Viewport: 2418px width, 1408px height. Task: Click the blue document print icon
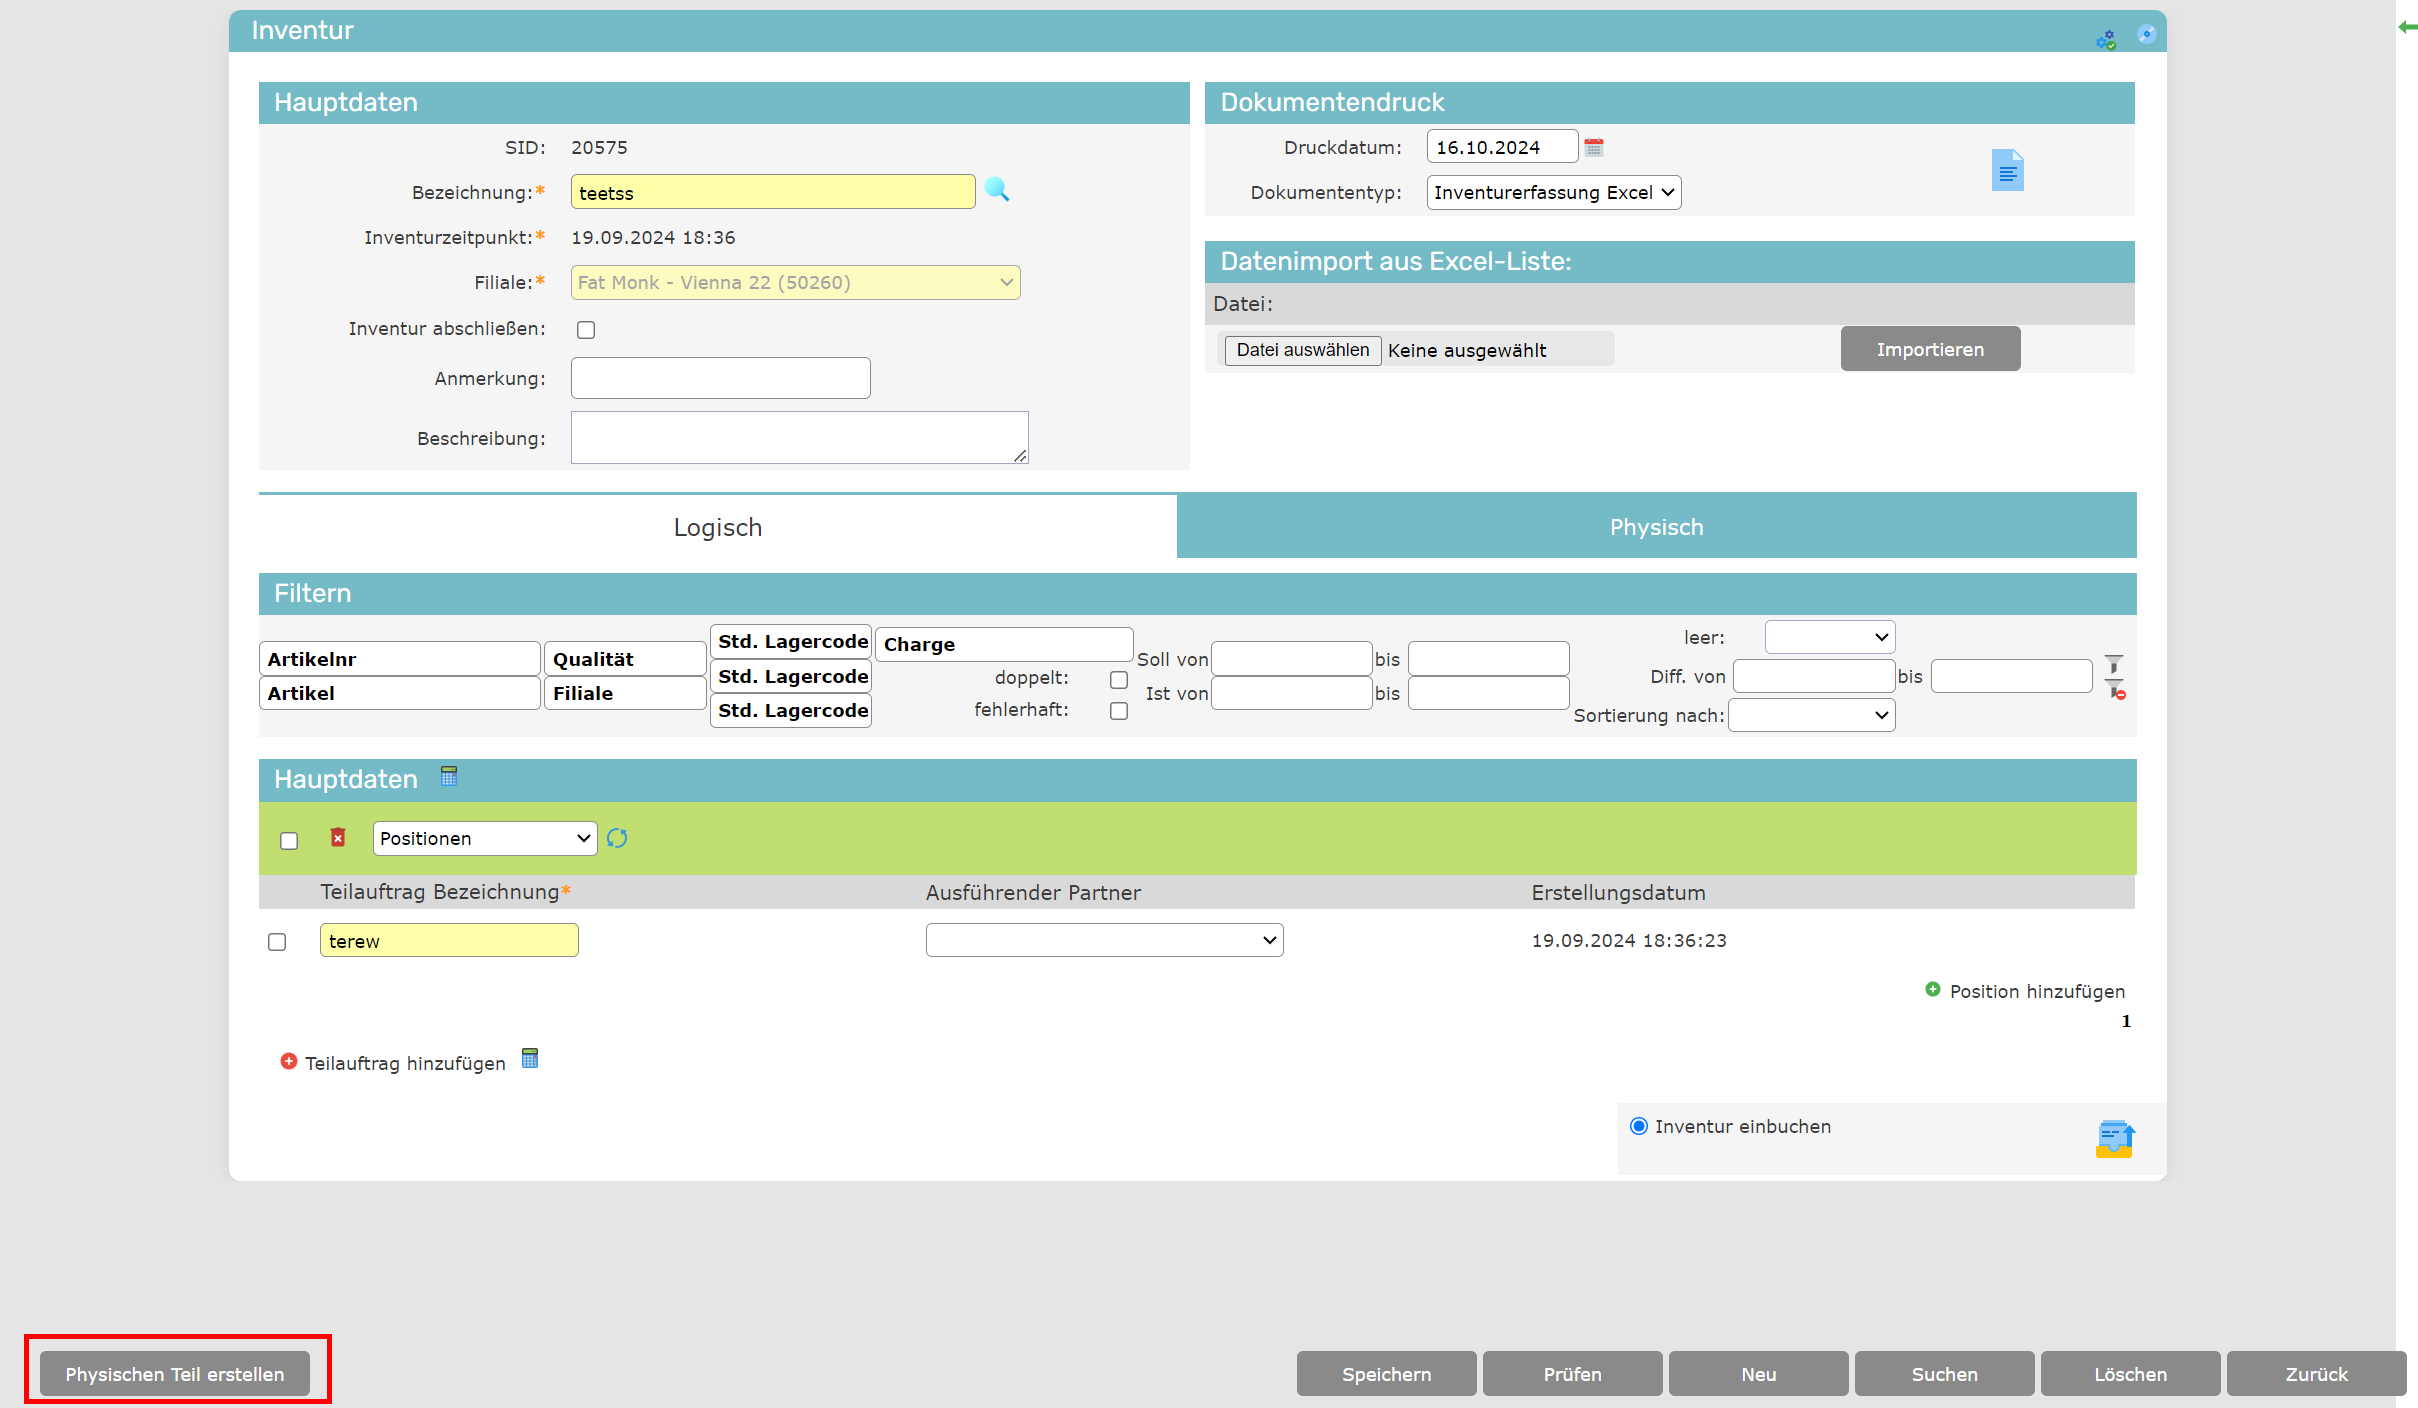[2006, 170]
